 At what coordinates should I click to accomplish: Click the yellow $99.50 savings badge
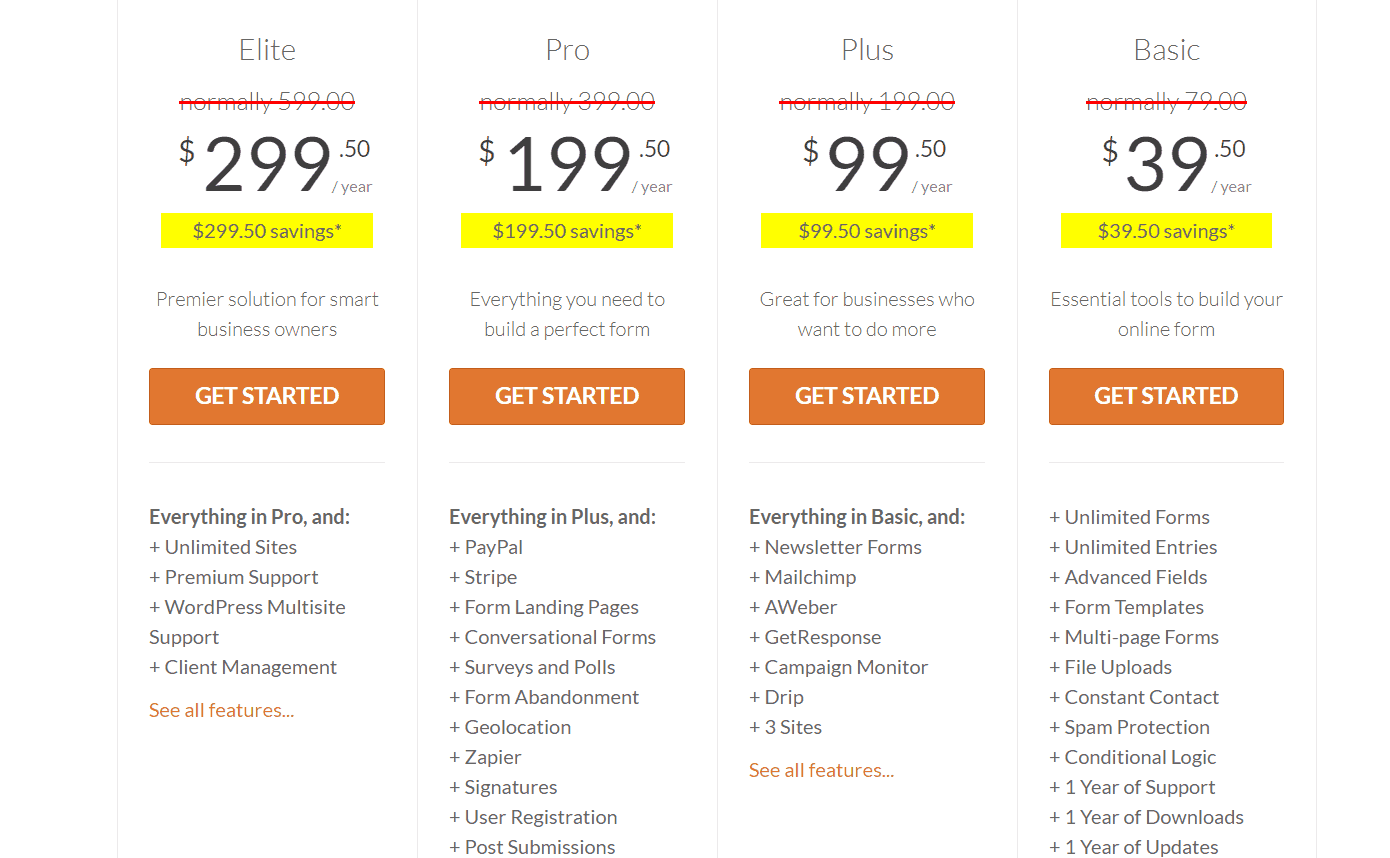click(867, 231)
